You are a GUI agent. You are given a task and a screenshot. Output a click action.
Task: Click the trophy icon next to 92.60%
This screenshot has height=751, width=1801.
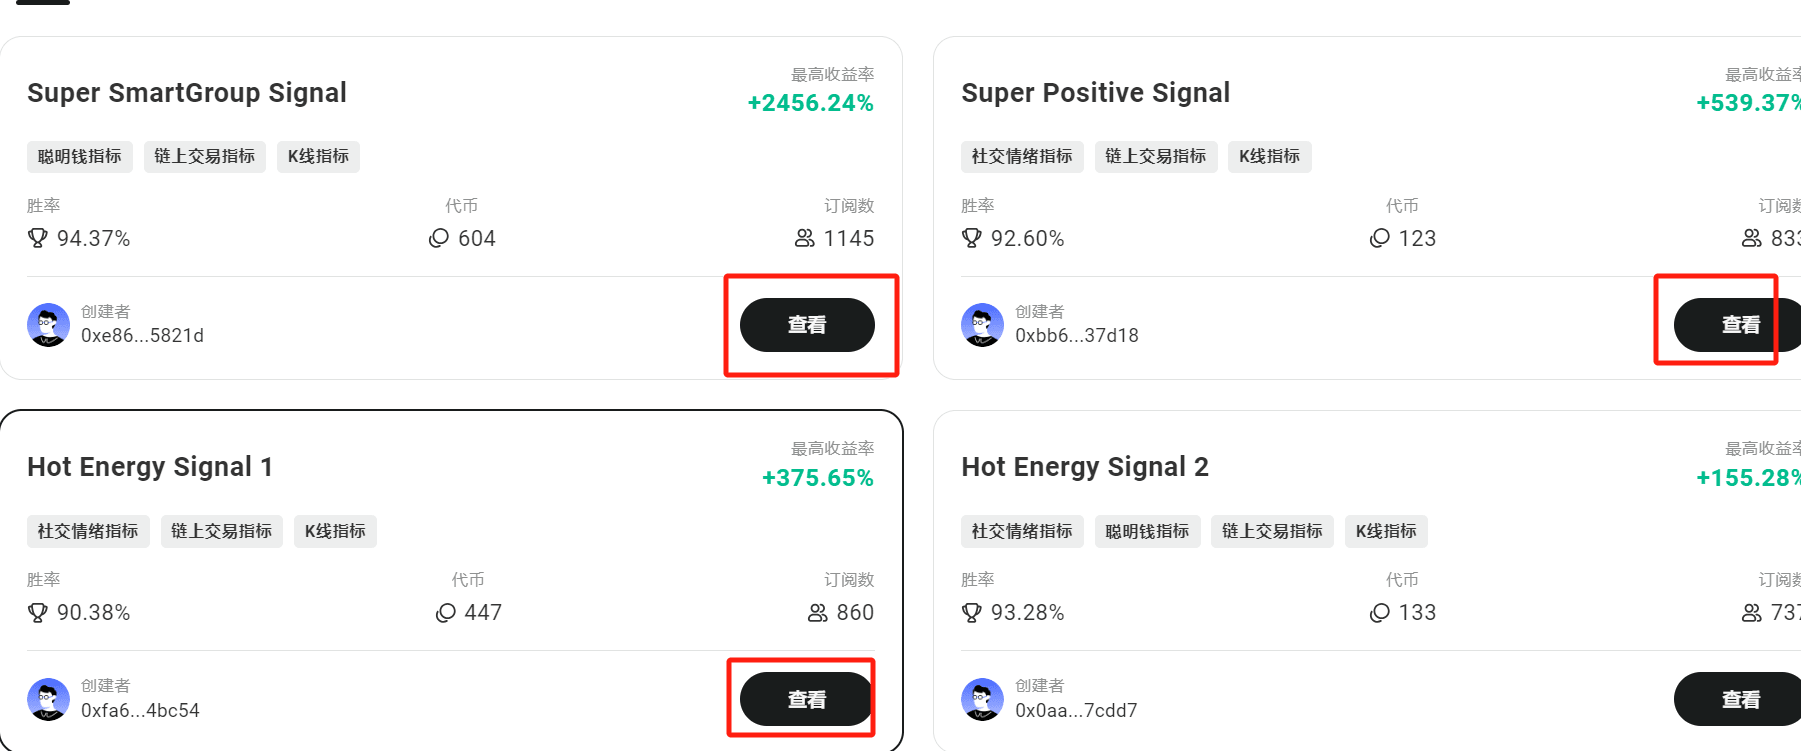tap(971, 238)
